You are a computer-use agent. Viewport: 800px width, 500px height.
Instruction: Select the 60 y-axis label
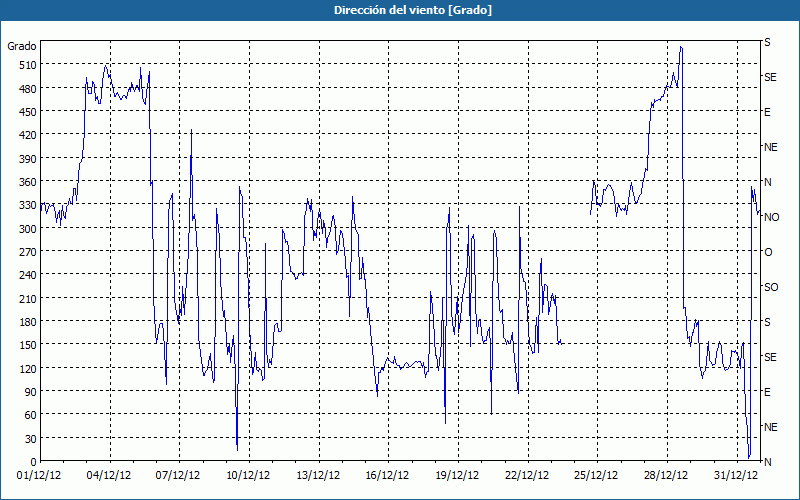click(31, 415)
